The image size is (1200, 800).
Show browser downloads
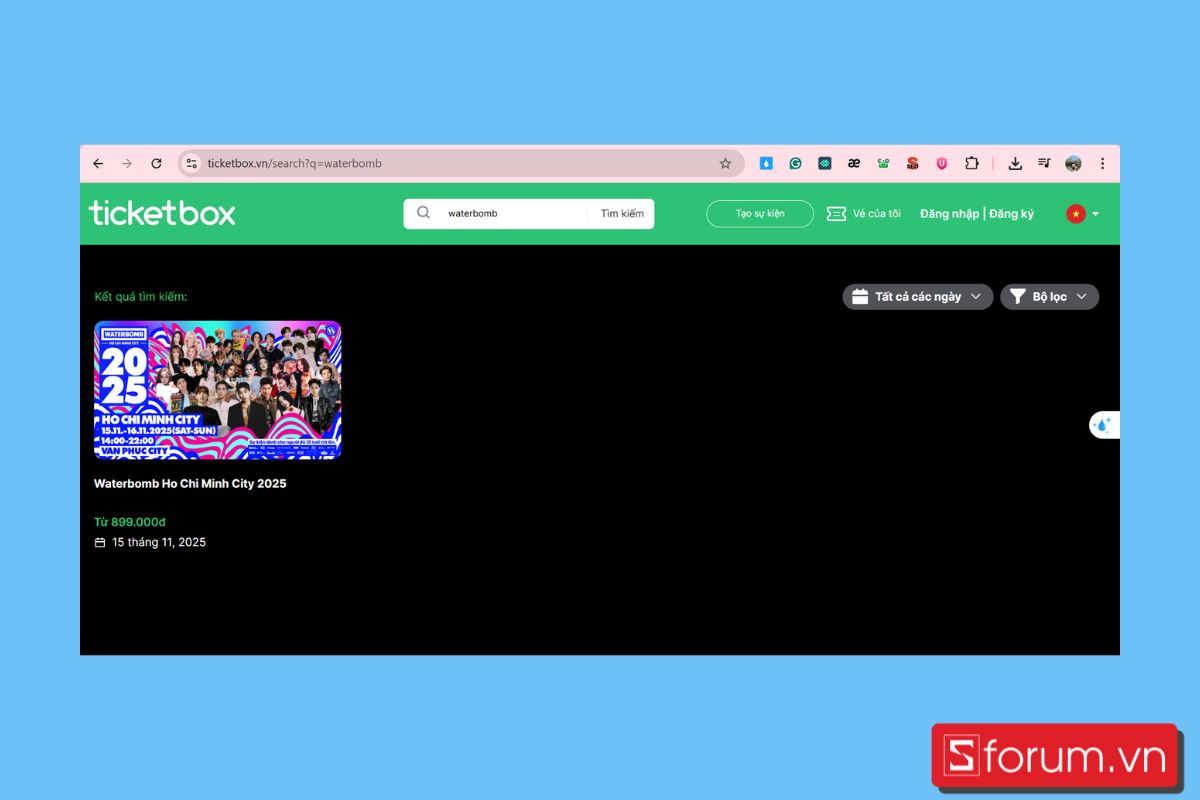[x=1015, y=163]
